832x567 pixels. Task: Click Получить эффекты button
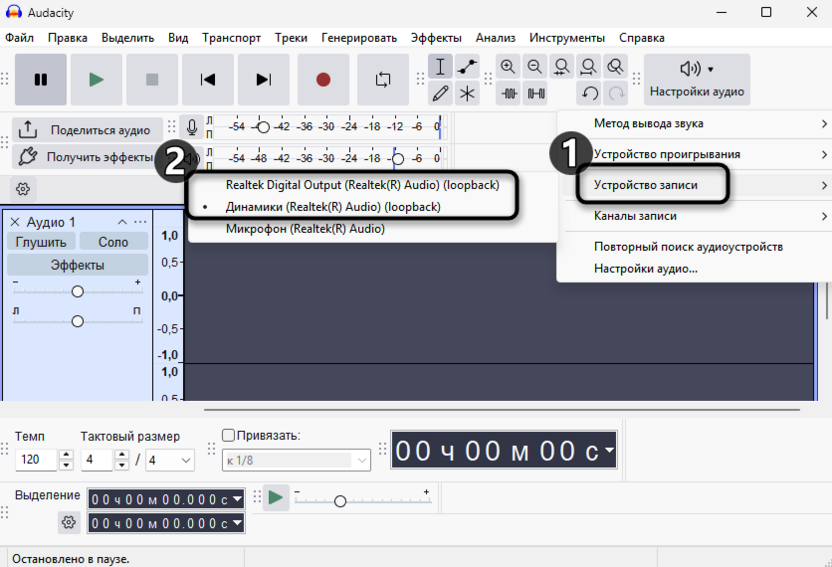tap(88, 157)
